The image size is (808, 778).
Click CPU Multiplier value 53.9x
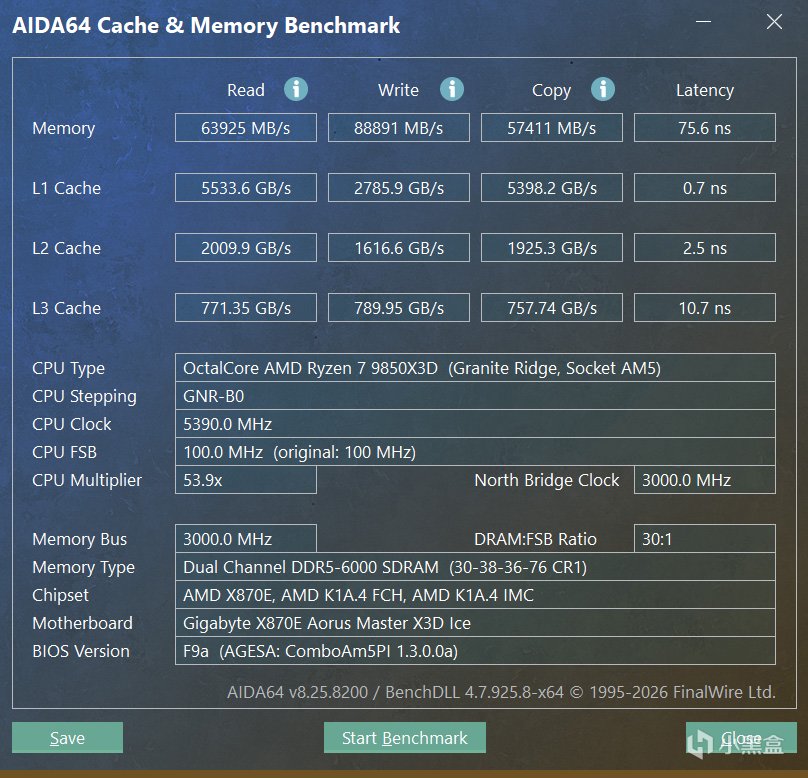point(246,480)
